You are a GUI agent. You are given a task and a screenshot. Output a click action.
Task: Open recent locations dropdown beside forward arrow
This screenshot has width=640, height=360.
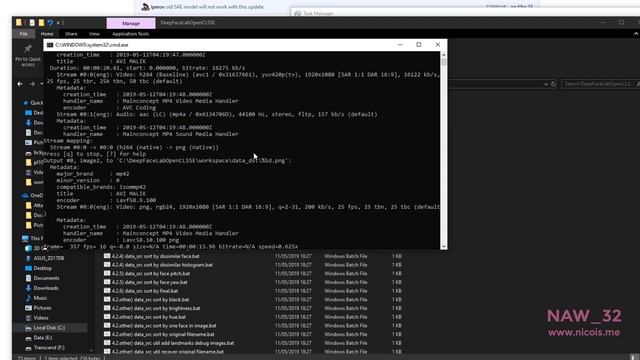tap(42, 84)
